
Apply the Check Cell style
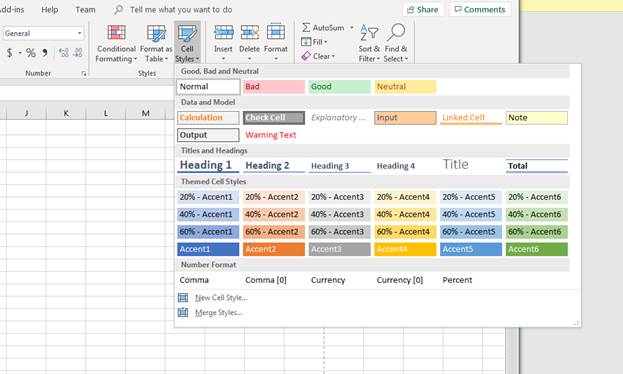tap(274, 118)
